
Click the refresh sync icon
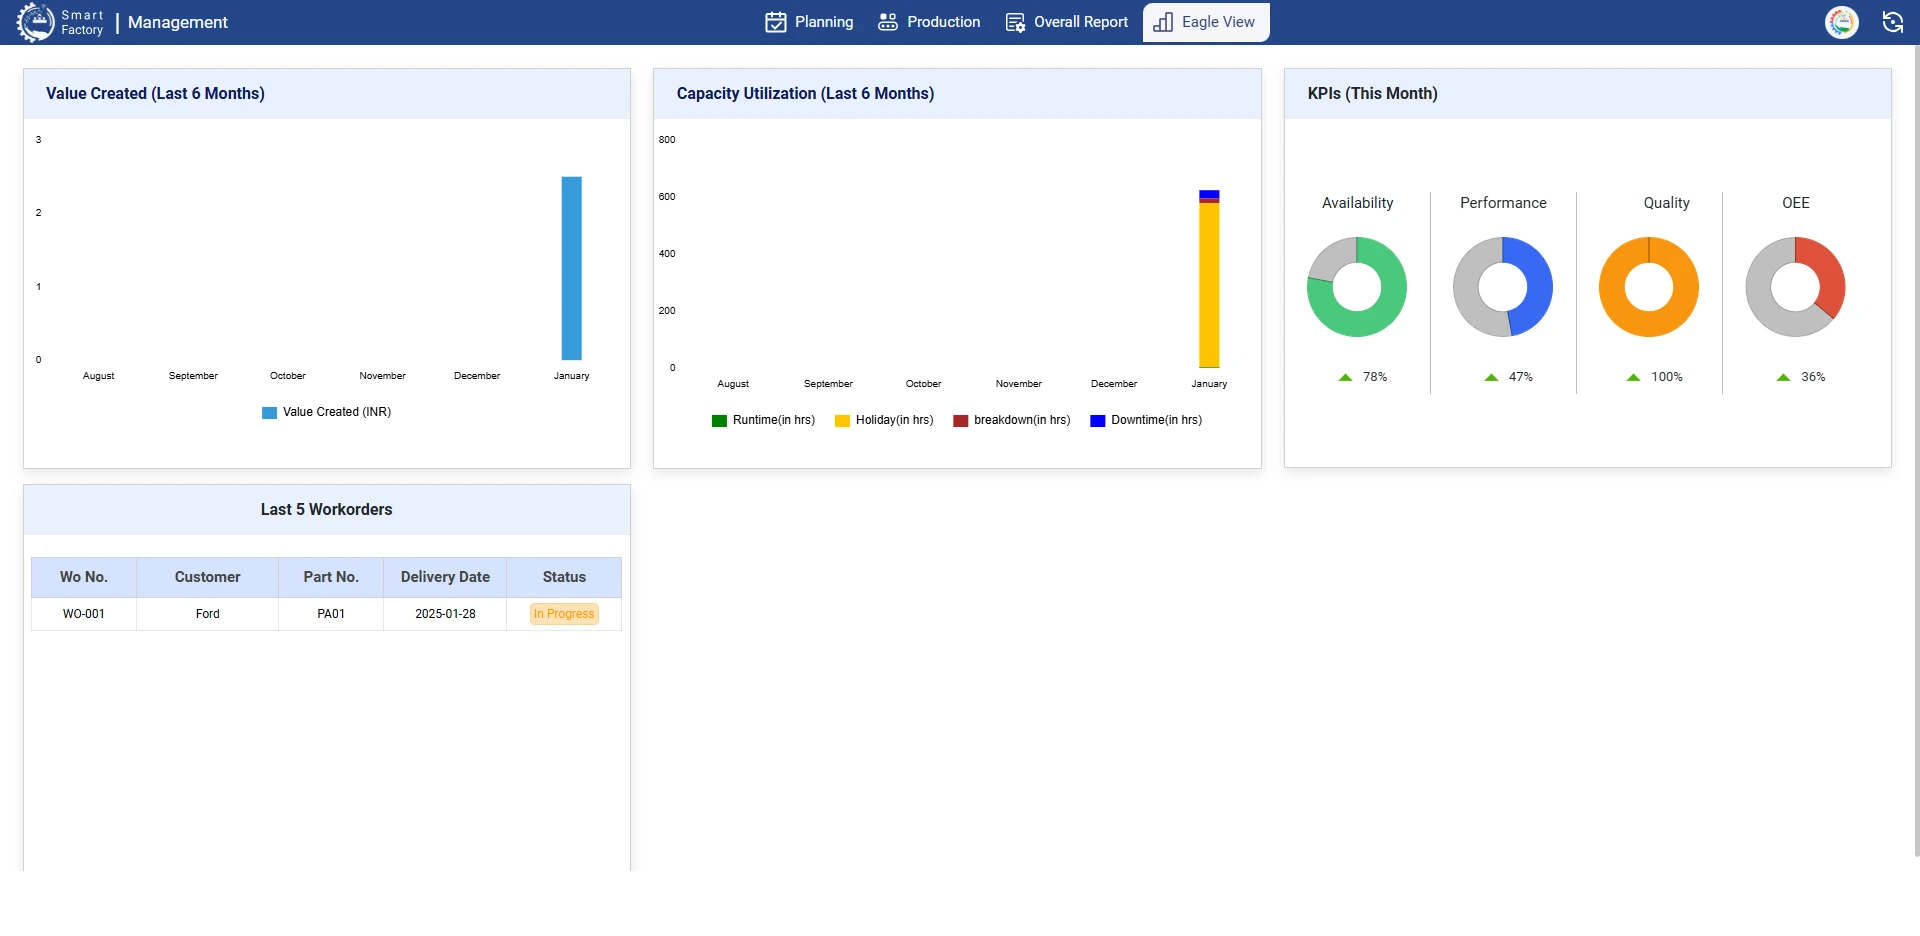pos(1893,22)
